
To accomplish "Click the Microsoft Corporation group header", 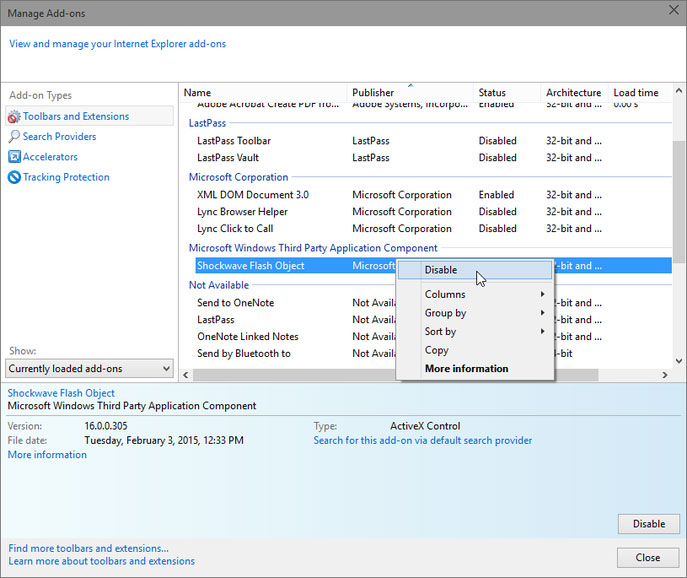I will pos(238,177).
